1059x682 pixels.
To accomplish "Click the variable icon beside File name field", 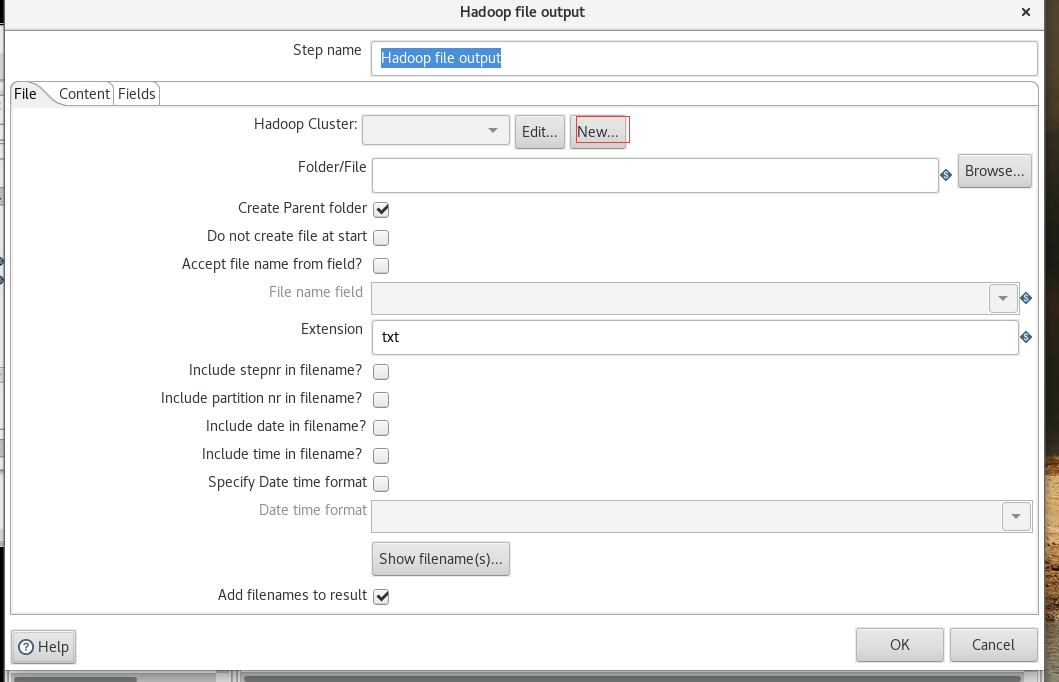I will coord(1026,298).
